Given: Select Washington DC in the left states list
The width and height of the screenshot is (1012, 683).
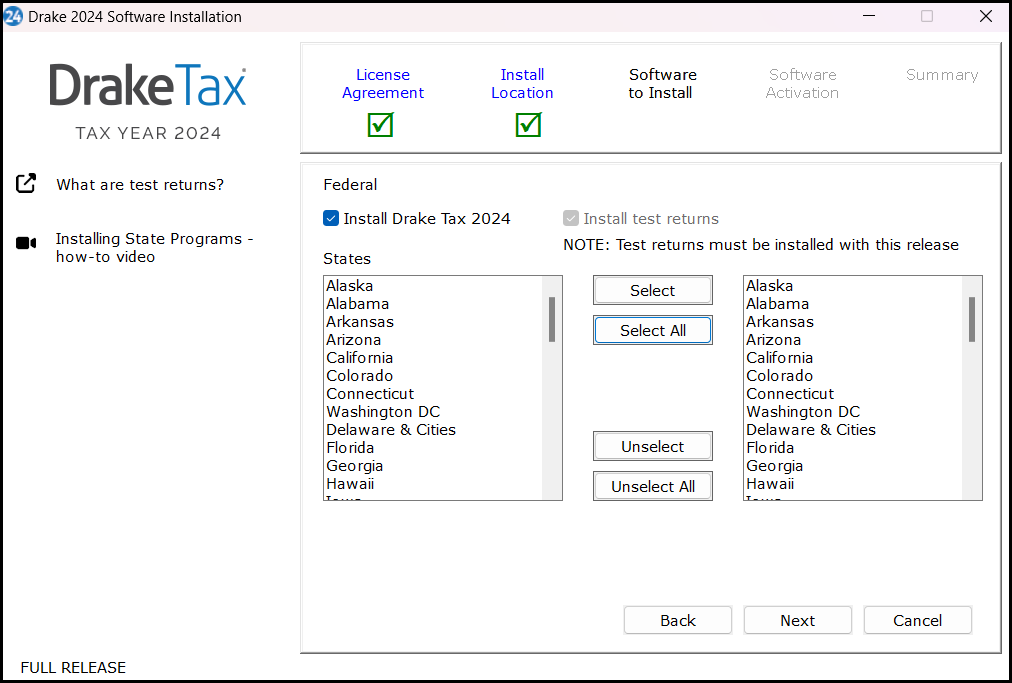Looking at the screenshot, I should (x=433, y=412).
